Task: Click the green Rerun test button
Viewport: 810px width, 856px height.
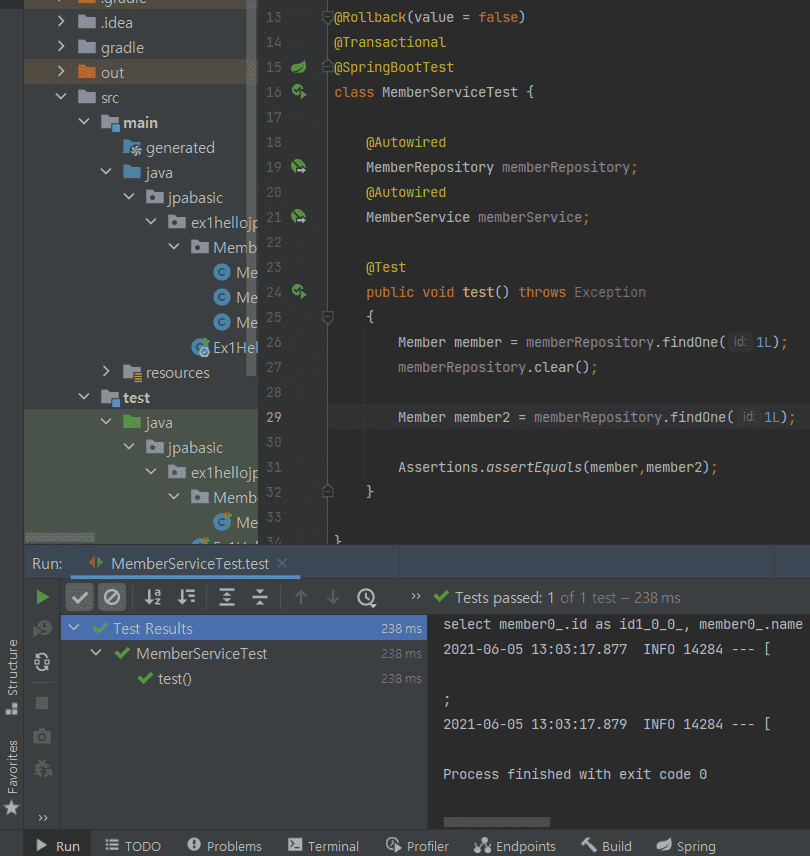Action: 42,597
